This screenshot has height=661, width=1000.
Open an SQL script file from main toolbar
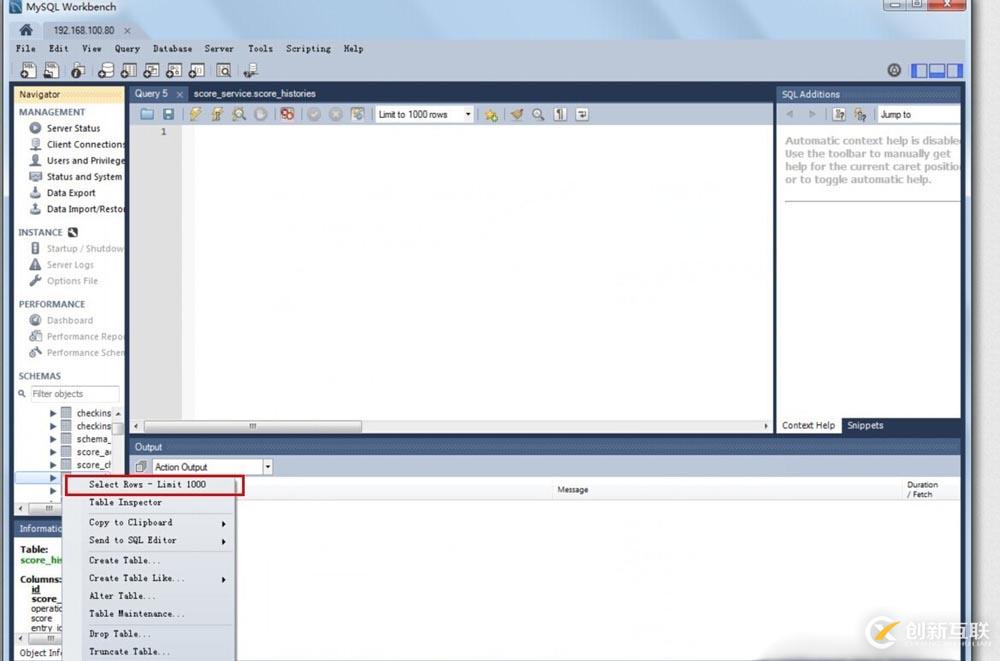click(51, 70)
